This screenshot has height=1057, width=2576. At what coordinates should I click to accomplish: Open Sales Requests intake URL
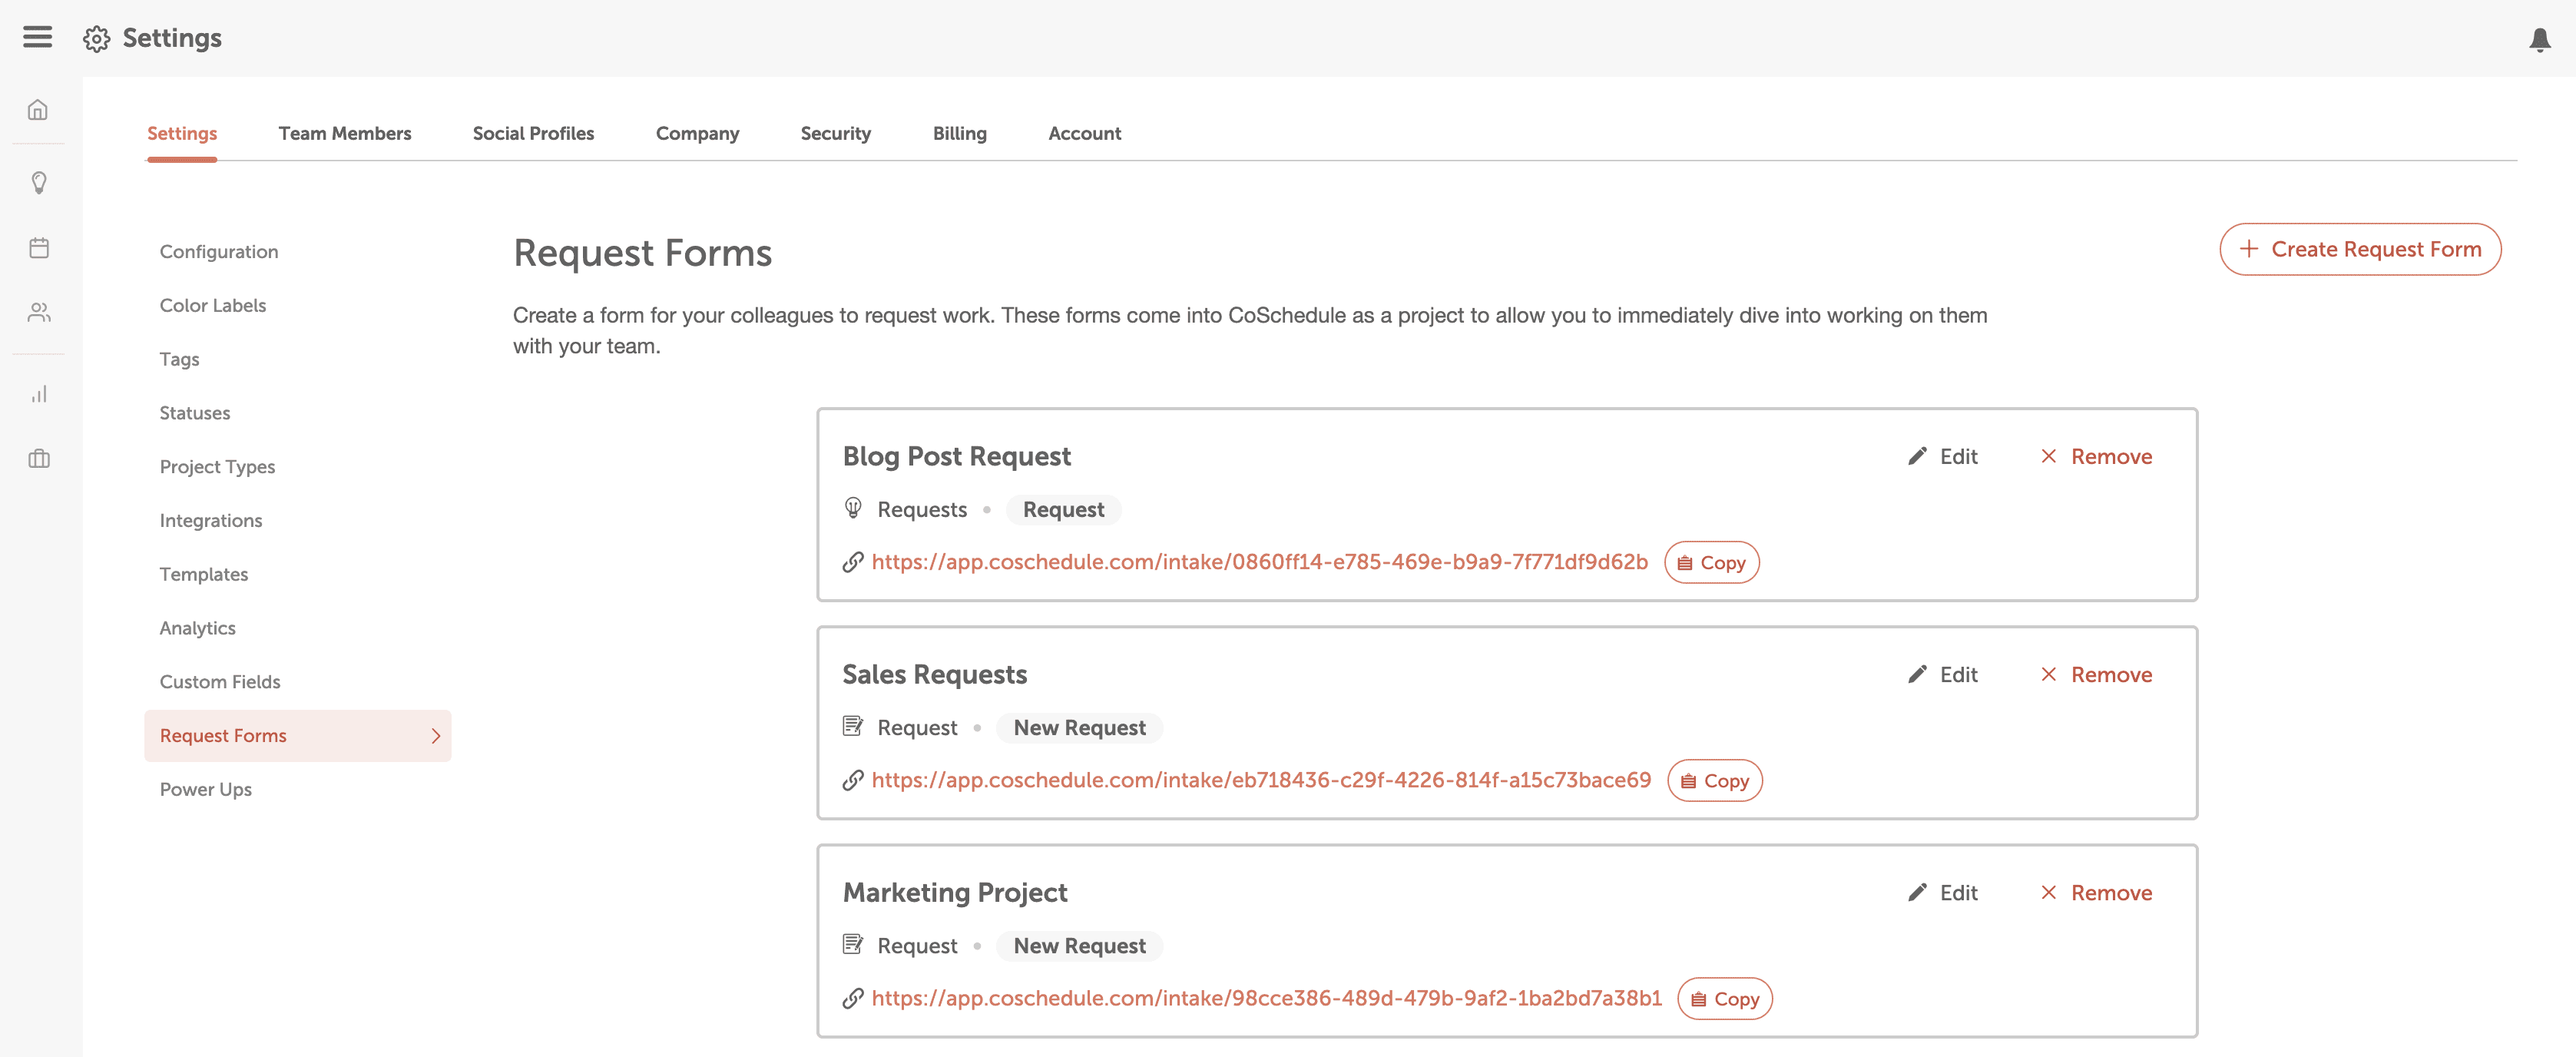point(1260,781)
